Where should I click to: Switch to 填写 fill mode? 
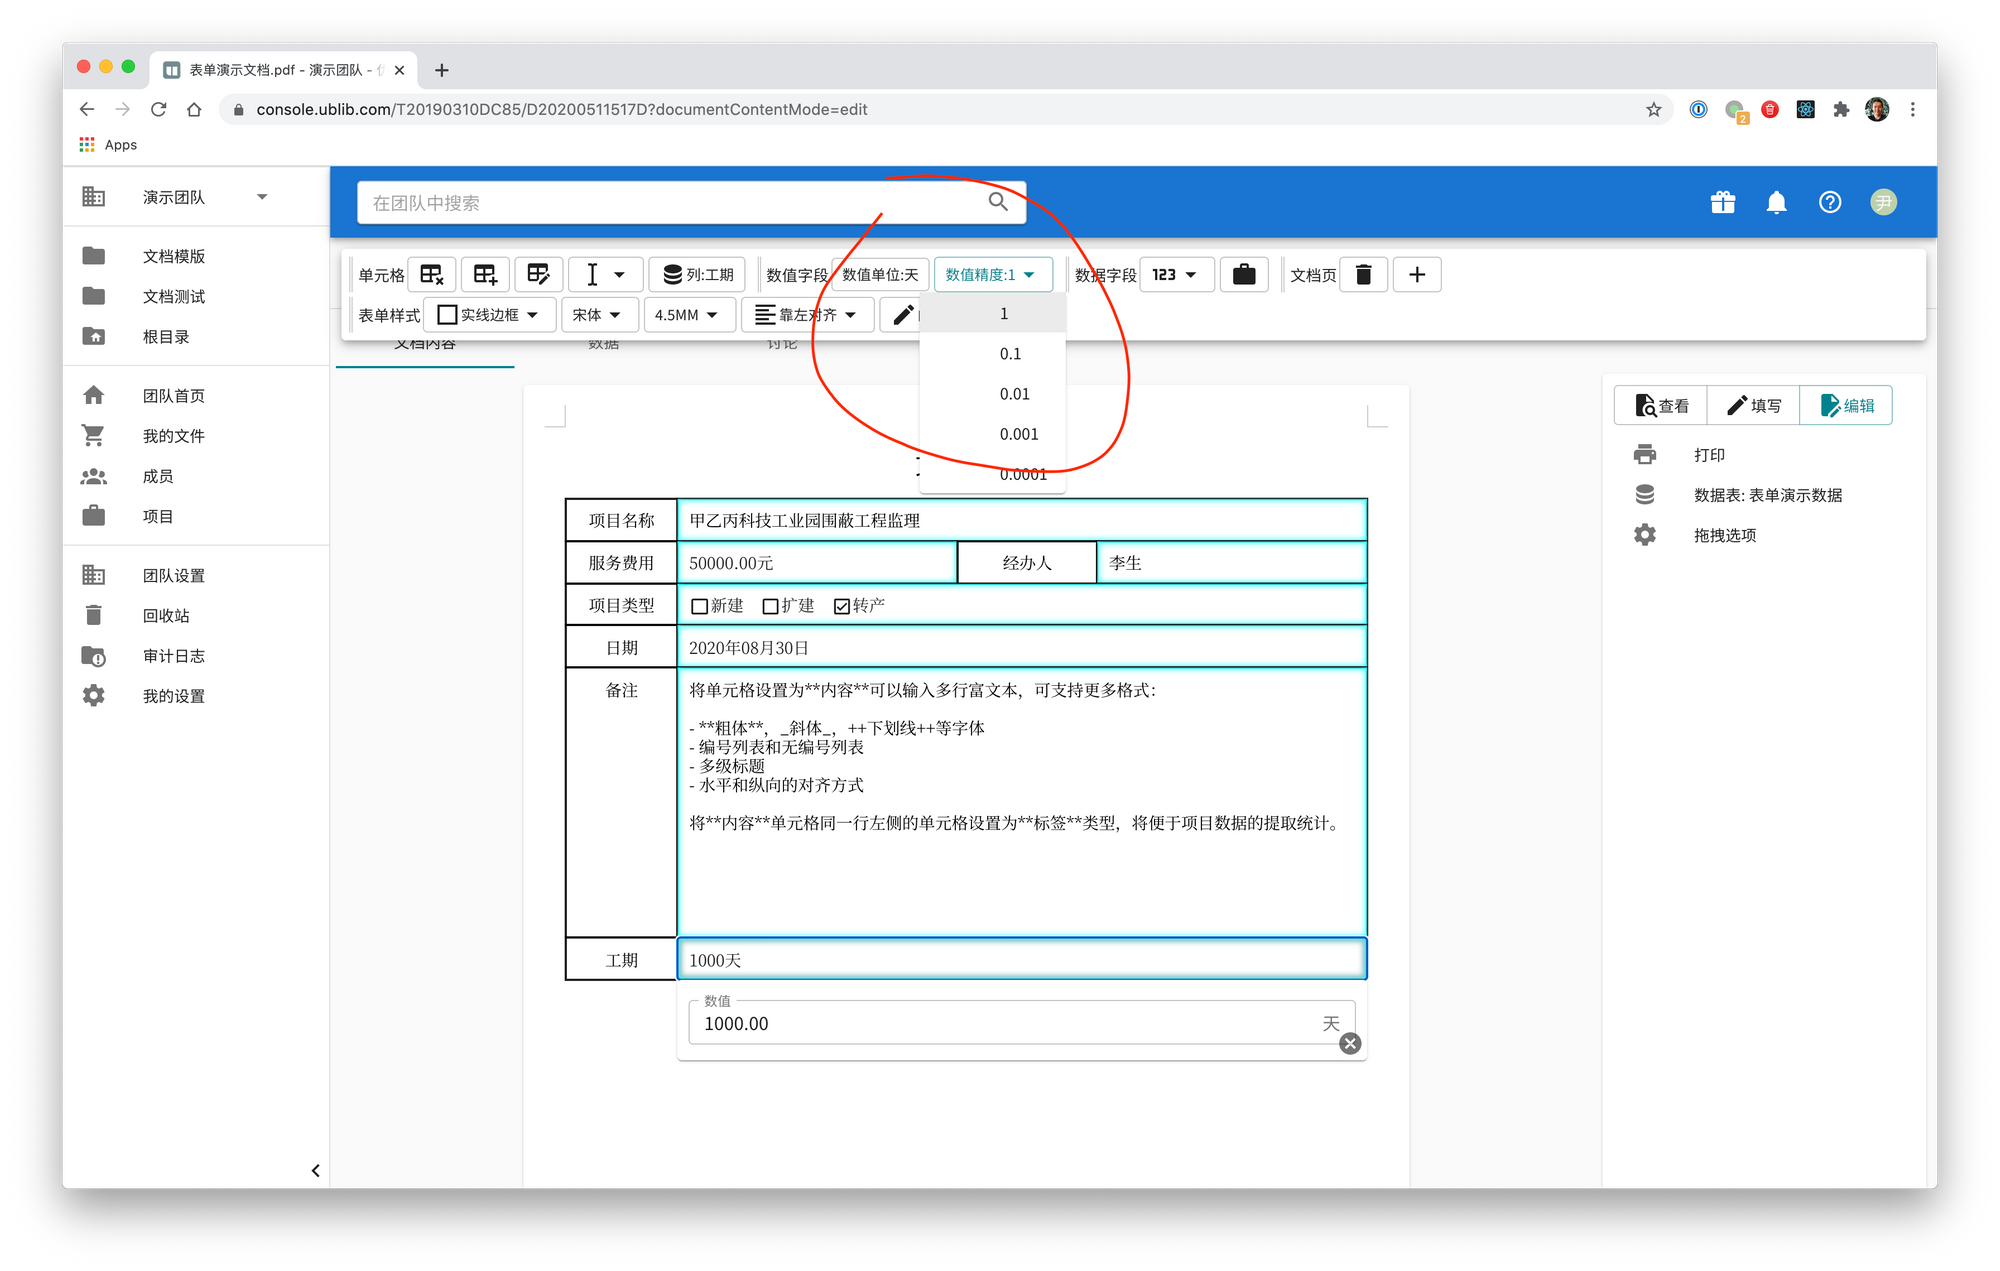(1754, 406)
